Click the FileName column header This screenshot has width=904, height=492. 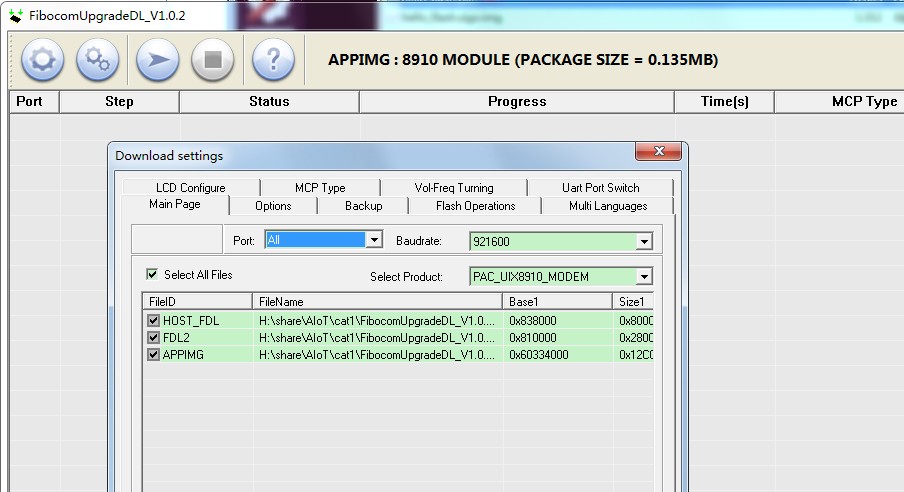(x=377, y=301)
